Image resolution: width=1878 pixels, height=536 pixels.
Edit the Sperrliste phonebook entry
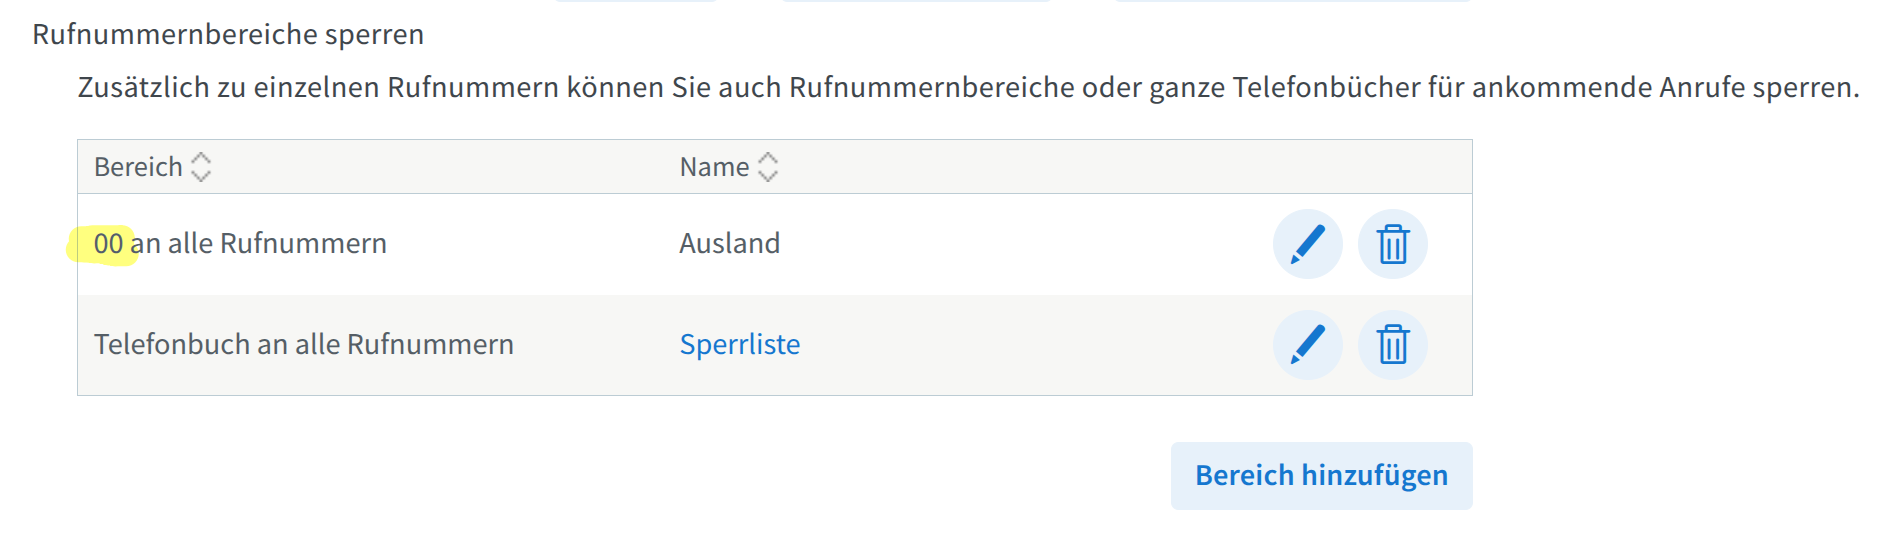coord(1307,345)
